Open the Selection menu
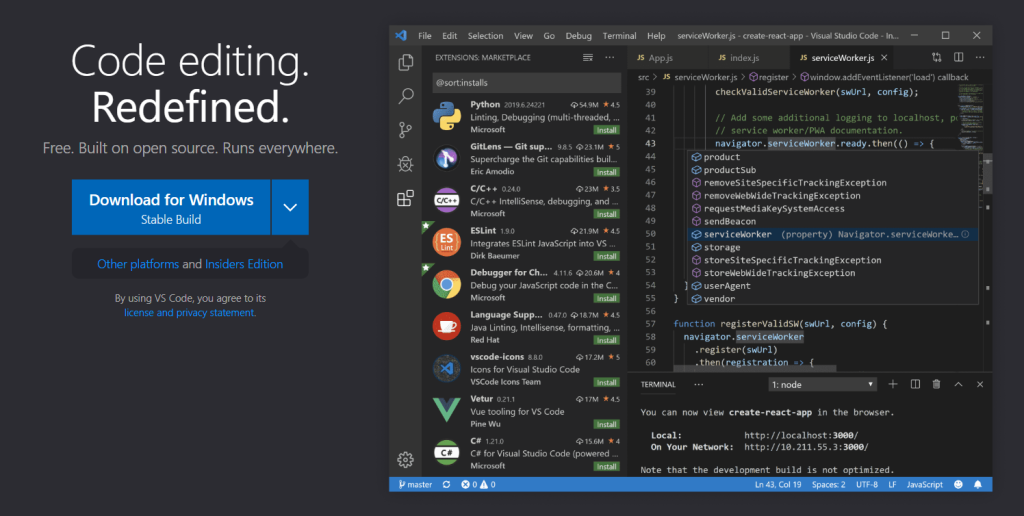 (x=485, y=36)
